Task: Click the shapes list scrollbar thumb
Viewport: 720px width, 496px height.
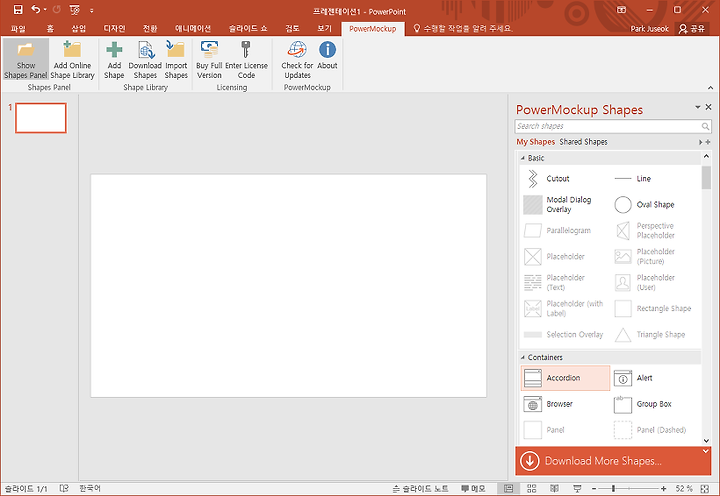Action: point(706,177)
